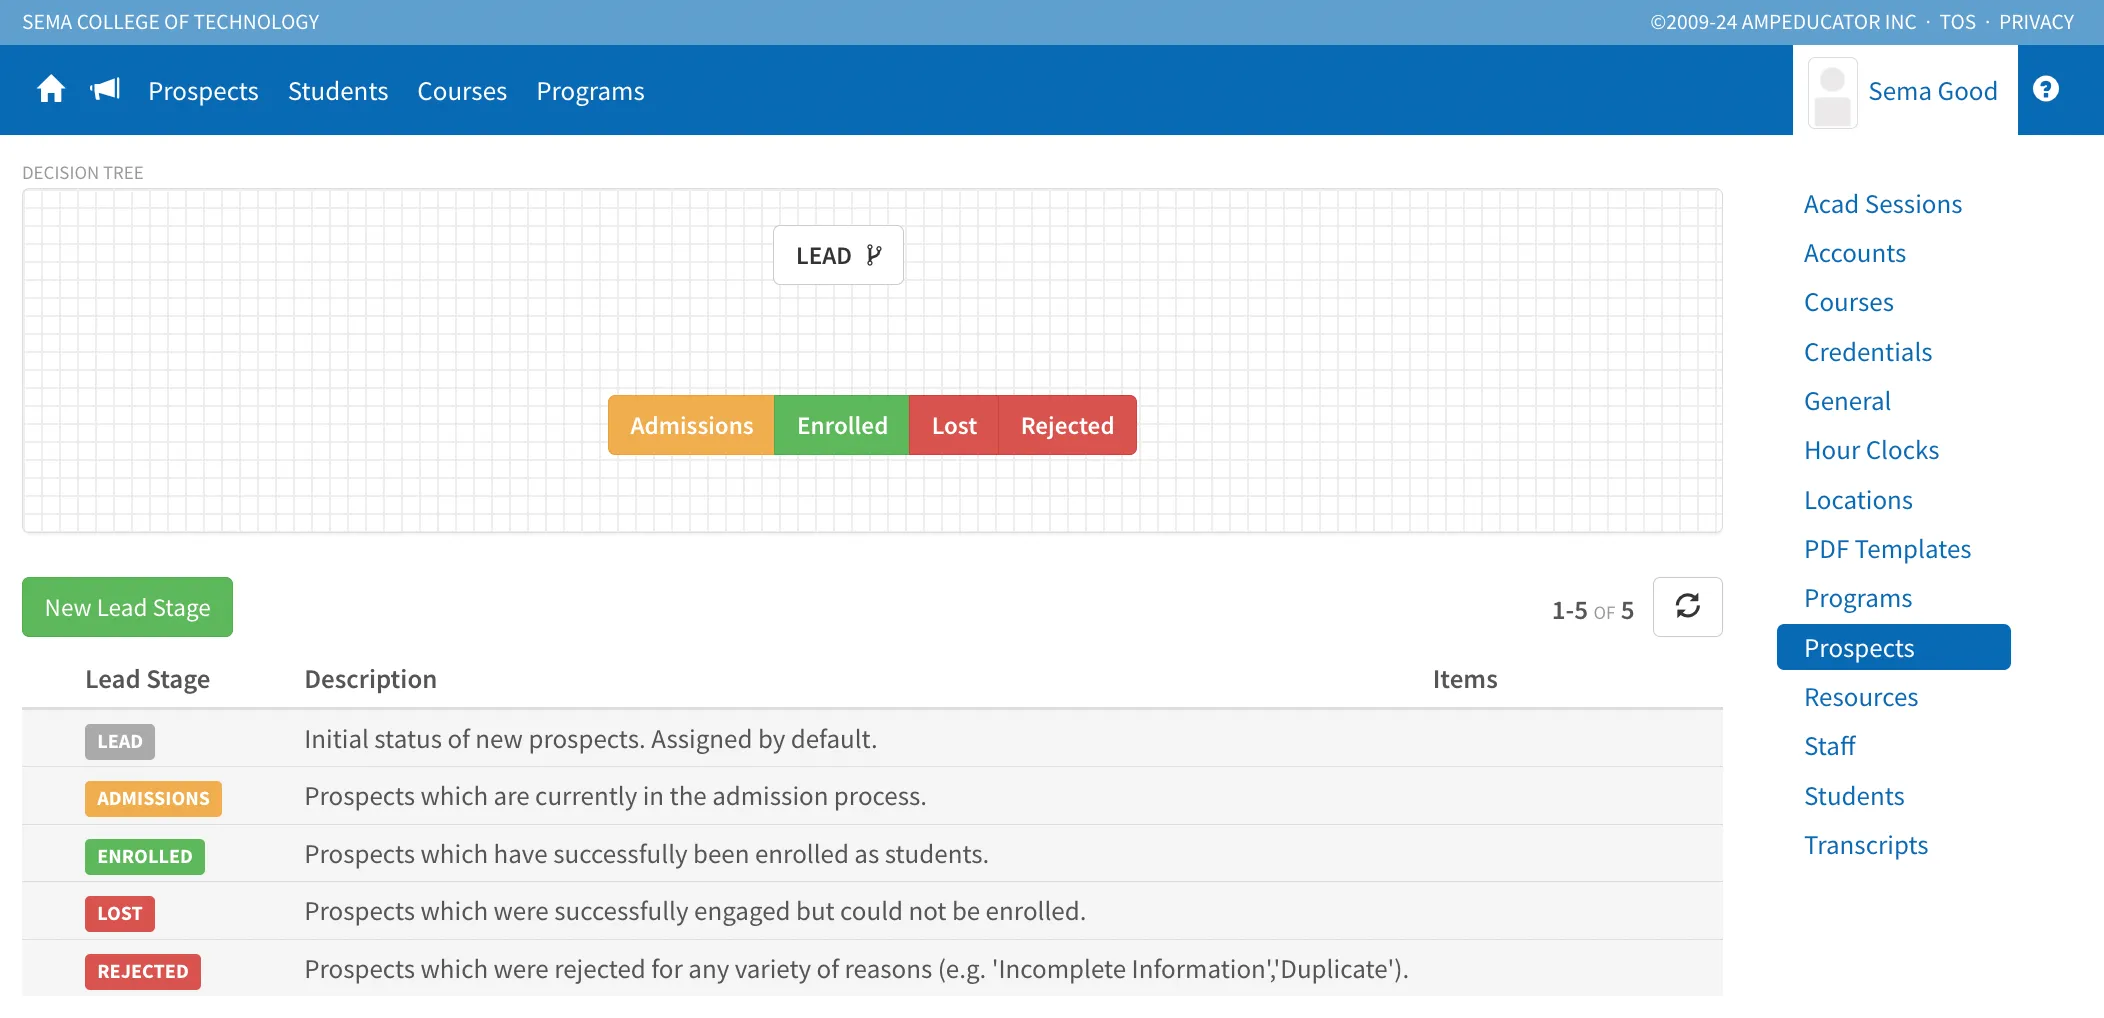Screen dimensions: 2104x1018
Task: Click the Lead Stage column header
Action: pyautogui.click(x=147, y=679)
